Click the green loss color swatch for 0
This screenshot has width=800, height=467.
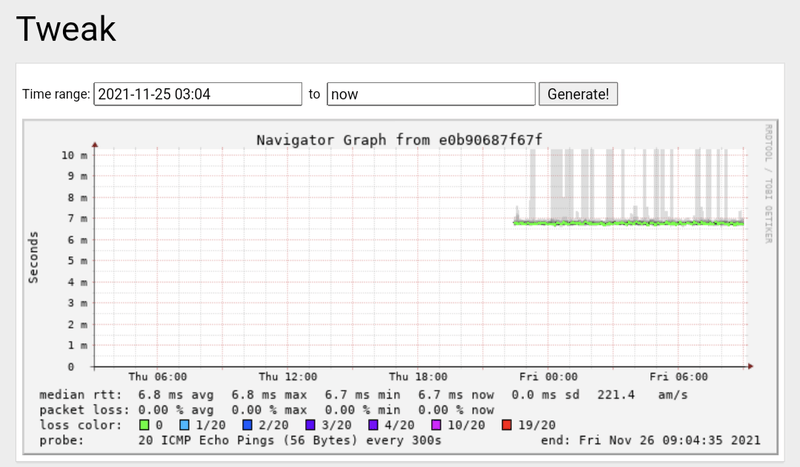click(x=144, y=425)
